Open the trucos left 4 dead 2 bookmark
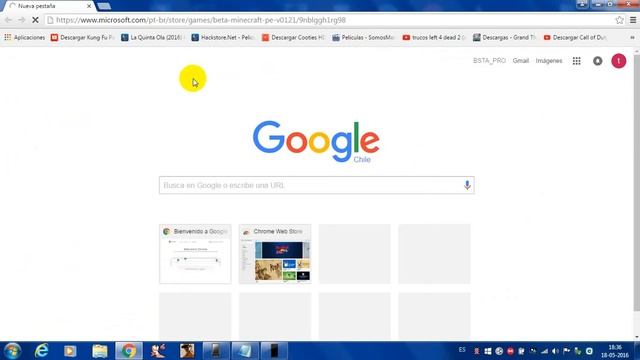Screen dimensions: 640x360 [x=434, y=38]
